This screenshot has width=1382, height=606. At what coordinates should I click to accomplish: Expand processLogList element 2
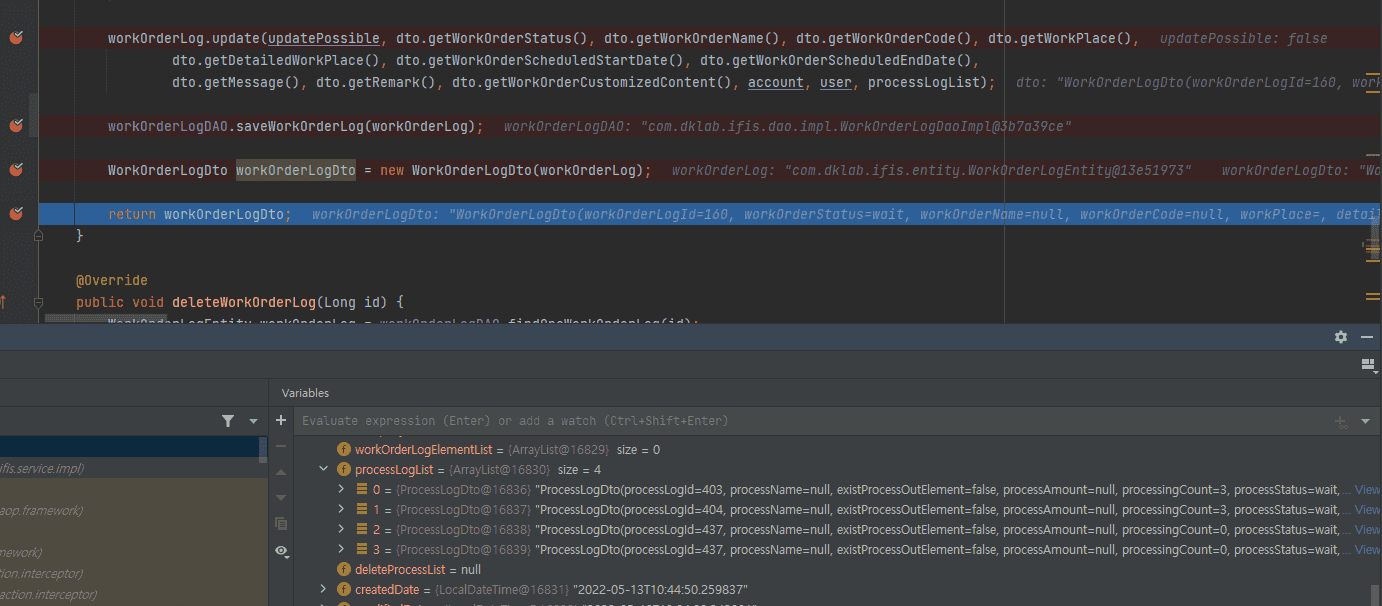click(x=343, y=529)
